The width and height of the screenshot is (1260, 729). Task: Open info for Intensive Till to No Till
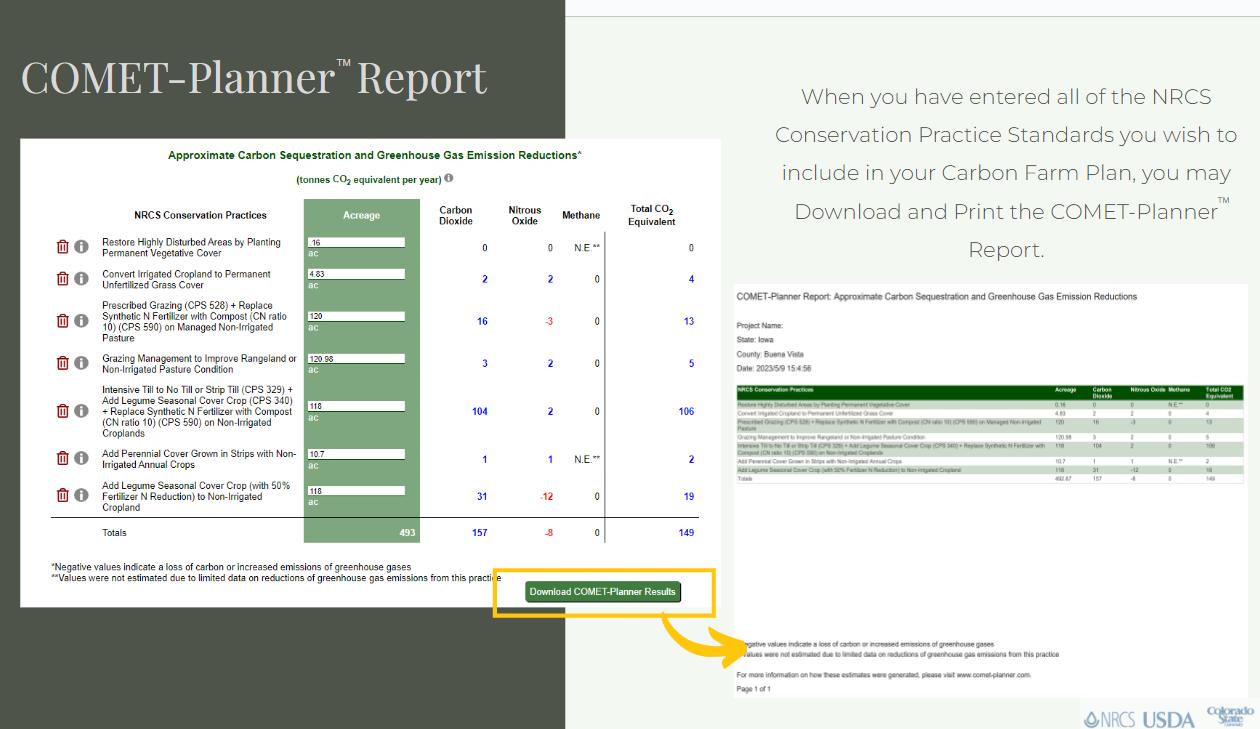pyautogui.click(x=81, y=411)
